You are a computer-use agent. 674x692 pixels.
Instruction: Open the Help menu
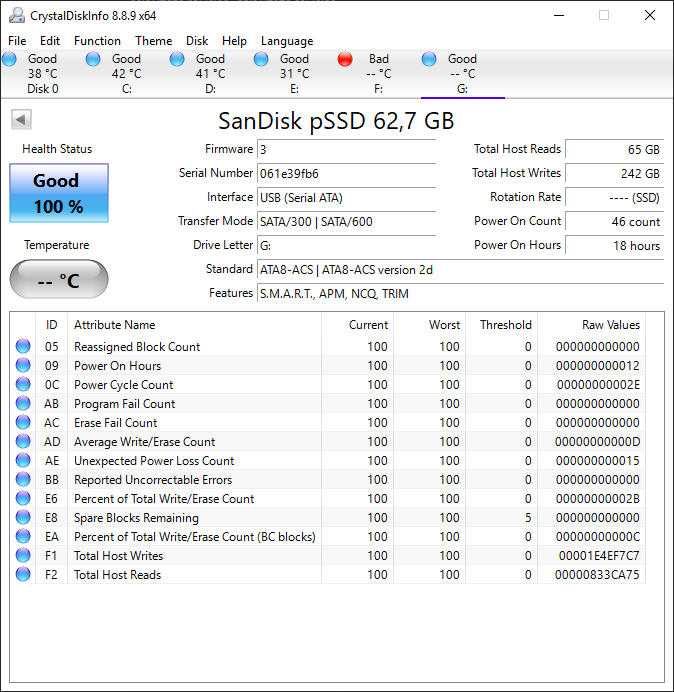(x=234, y=41)
